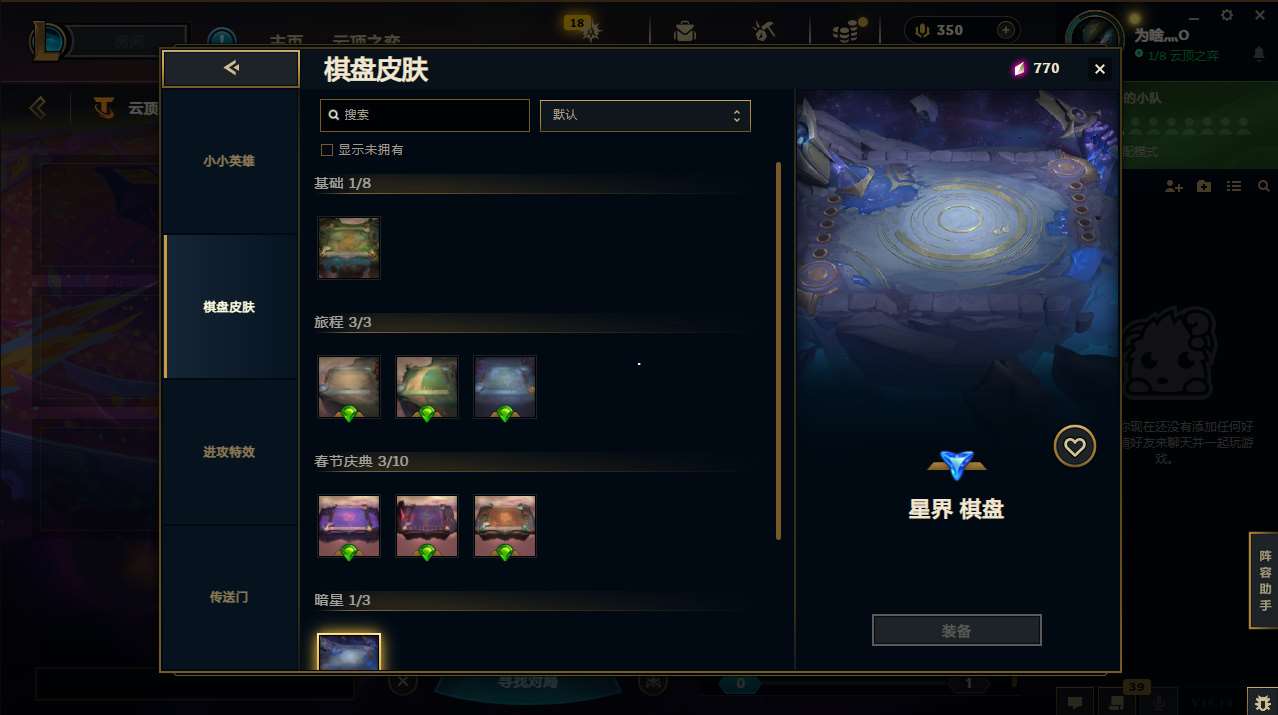Viewport: 1278px width, 715px height.
Task: Click the plus icon beside the 350 balance
Action: click(x=1006, y=30)
